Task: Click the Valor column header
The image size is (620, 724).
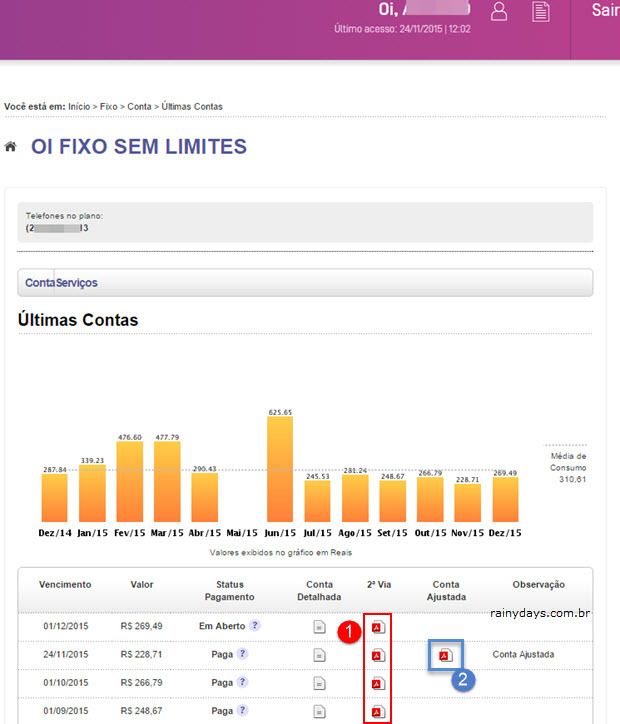Action: (142, 585)
